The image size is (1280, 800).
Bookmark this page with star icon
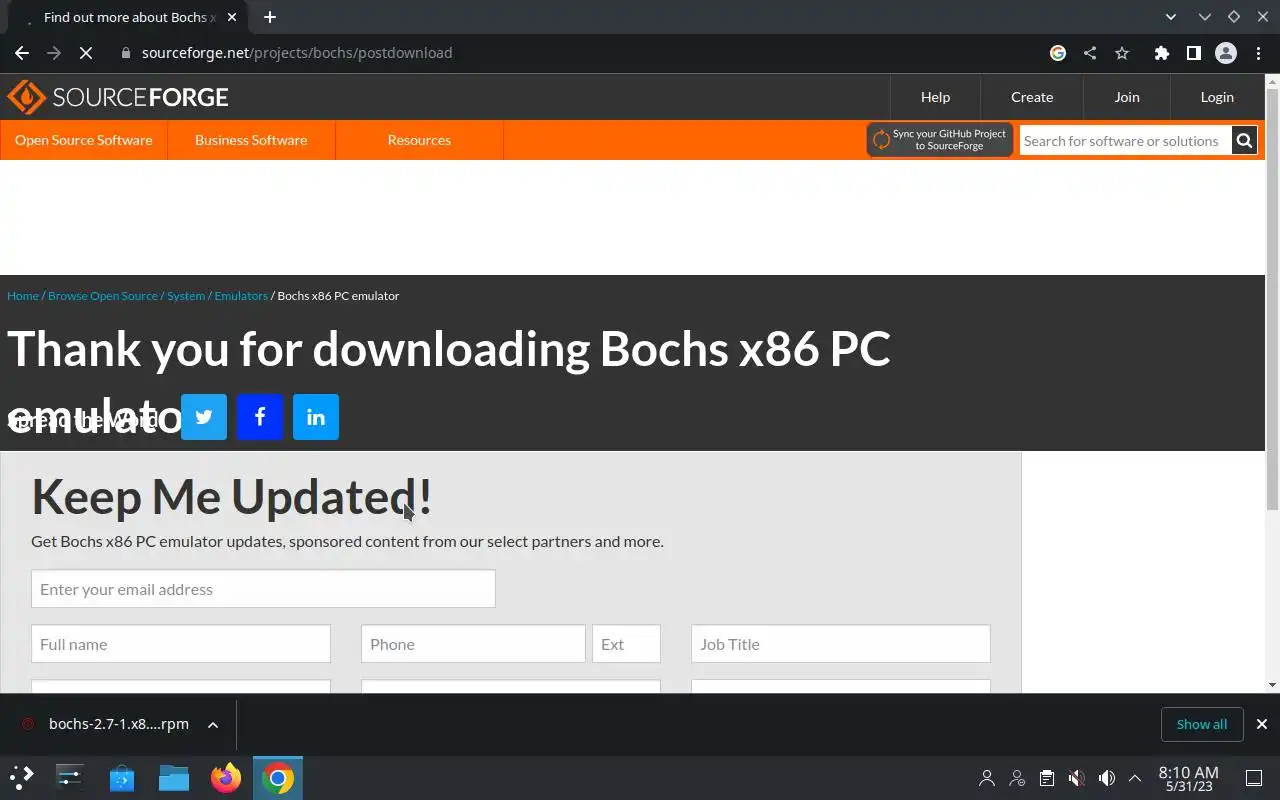pos(1122,53)
